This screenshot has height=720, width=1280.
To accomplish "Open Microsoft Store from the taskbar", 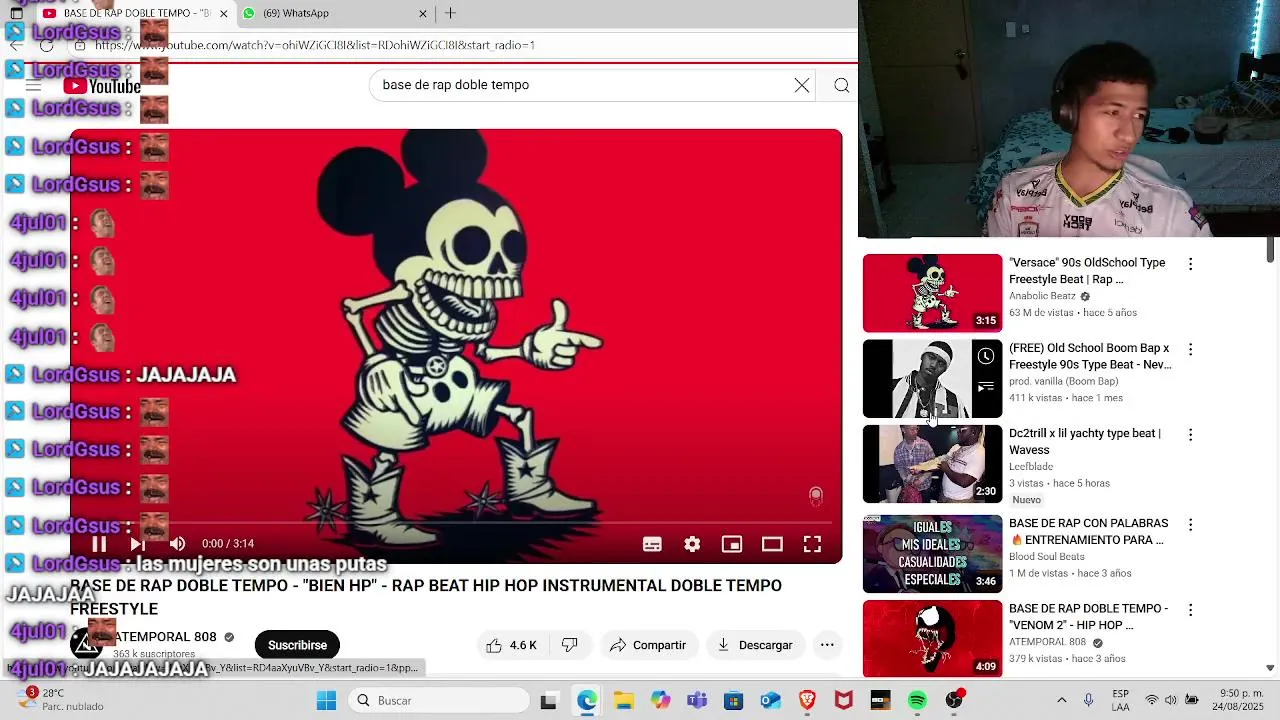I will click(x=734, y=701).
